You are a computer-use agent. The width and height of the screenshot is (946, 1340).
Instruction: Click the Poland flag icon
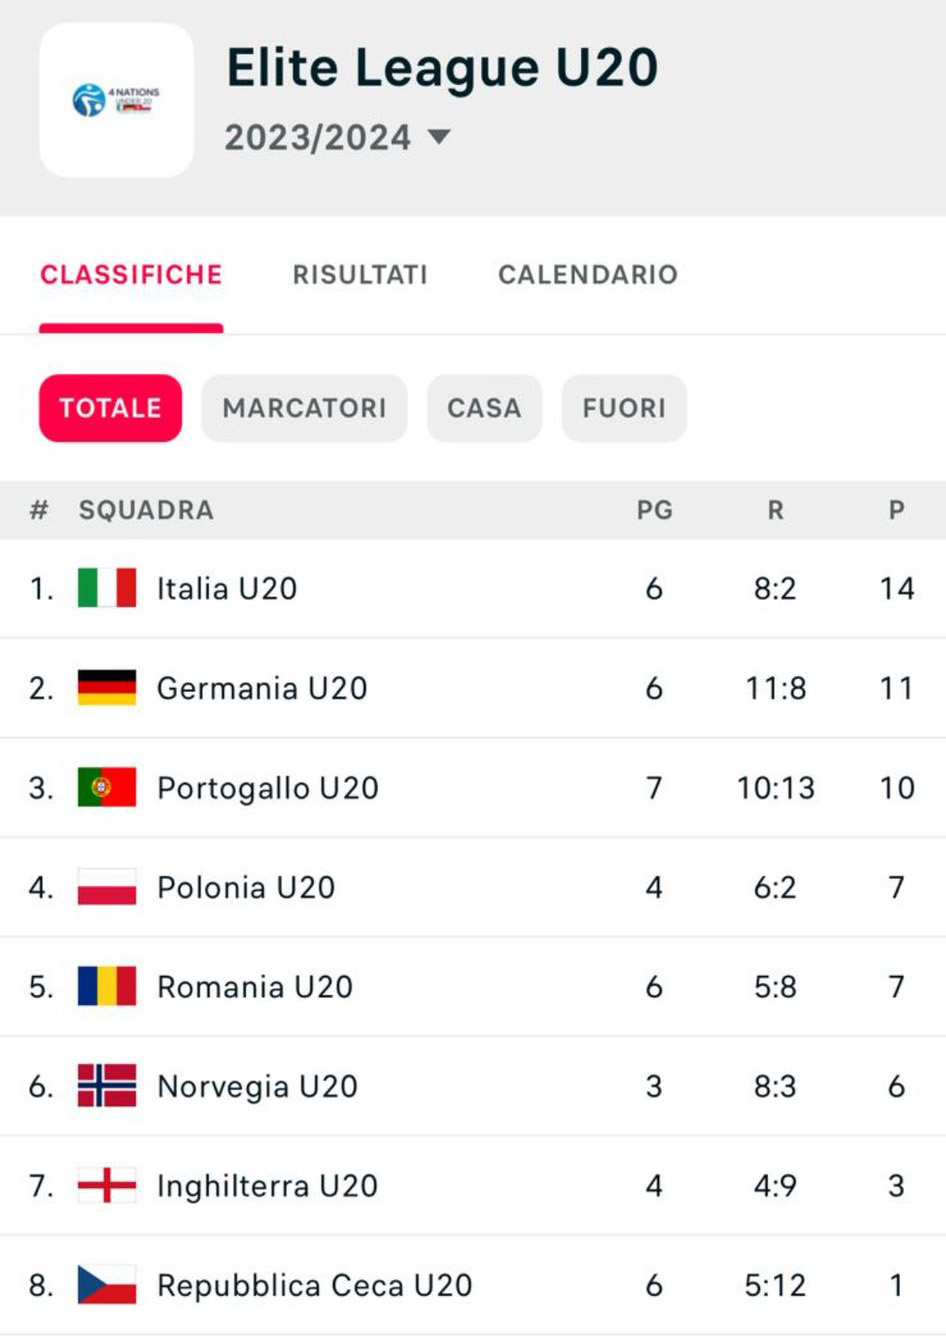(x=107, y=887)
